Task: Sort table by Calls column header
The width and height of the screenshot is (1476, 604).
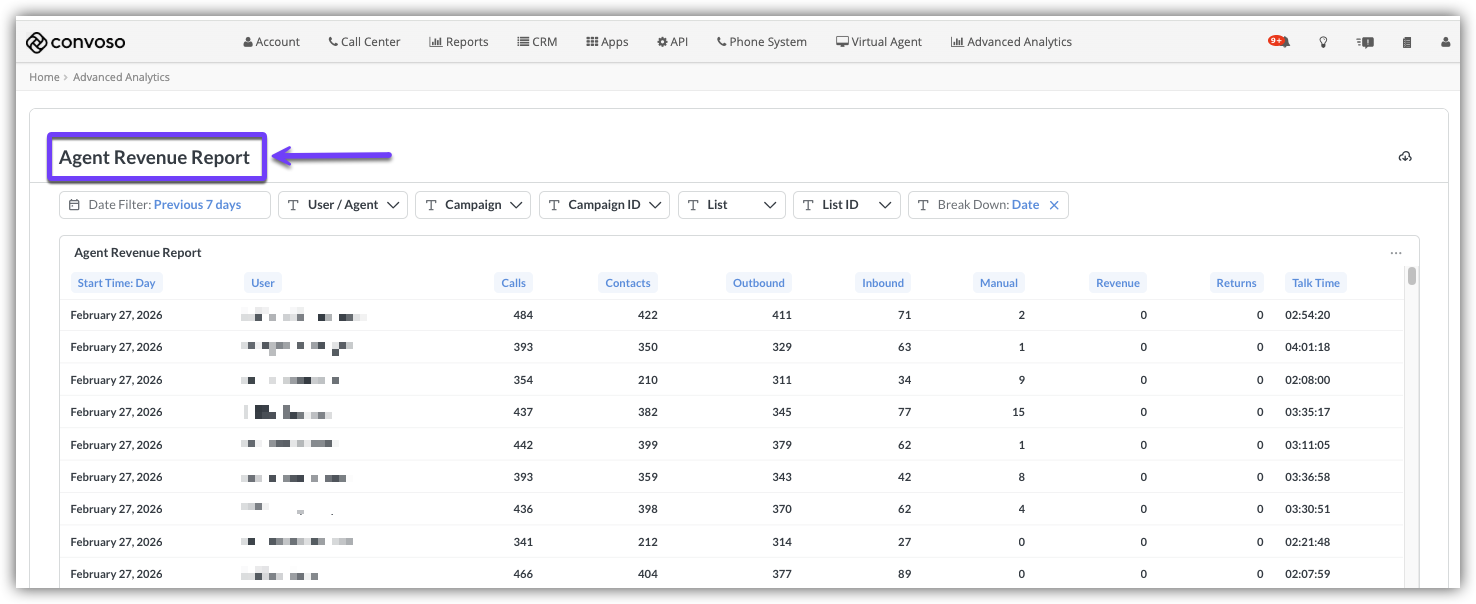Action: [x=513, y=283]
